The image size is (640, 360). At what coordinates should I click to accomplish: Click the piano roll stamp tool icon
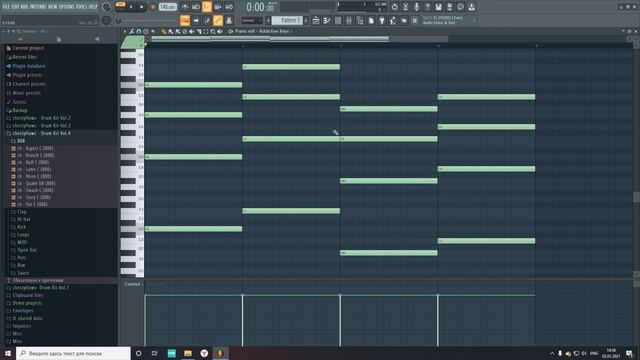(x=146, y=31)
